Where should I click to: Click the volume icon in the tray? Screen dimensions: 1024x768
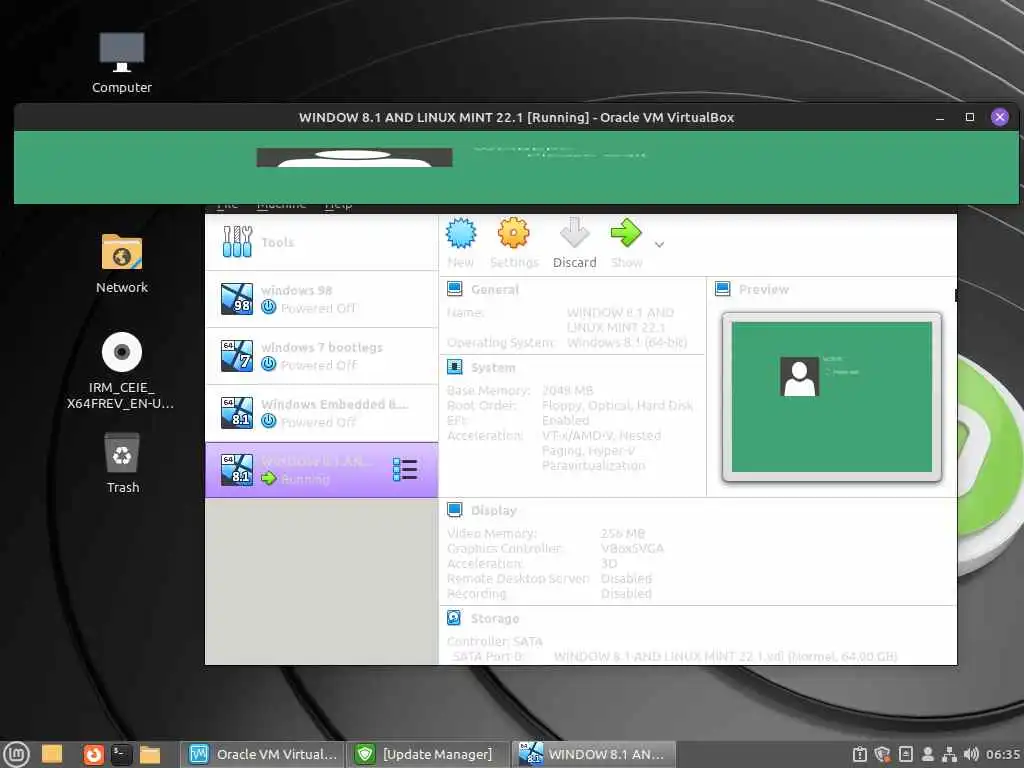pyautogui.click(x=971, y=754)
